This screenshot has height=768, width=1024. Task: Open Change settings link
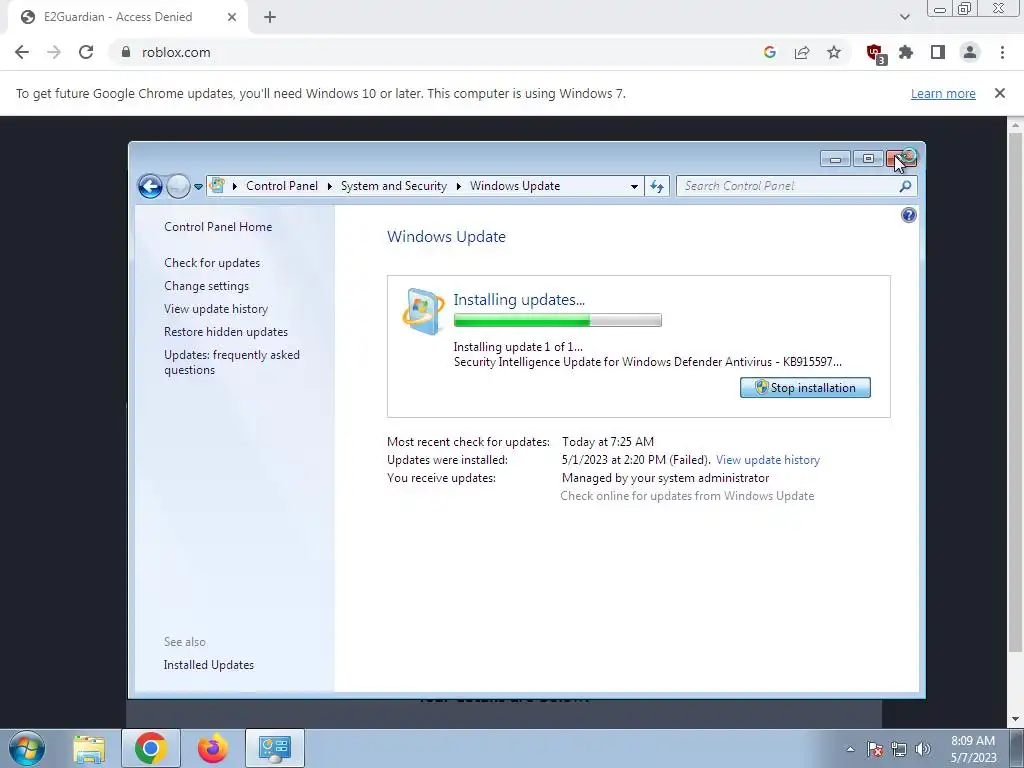tap(206, 286)
